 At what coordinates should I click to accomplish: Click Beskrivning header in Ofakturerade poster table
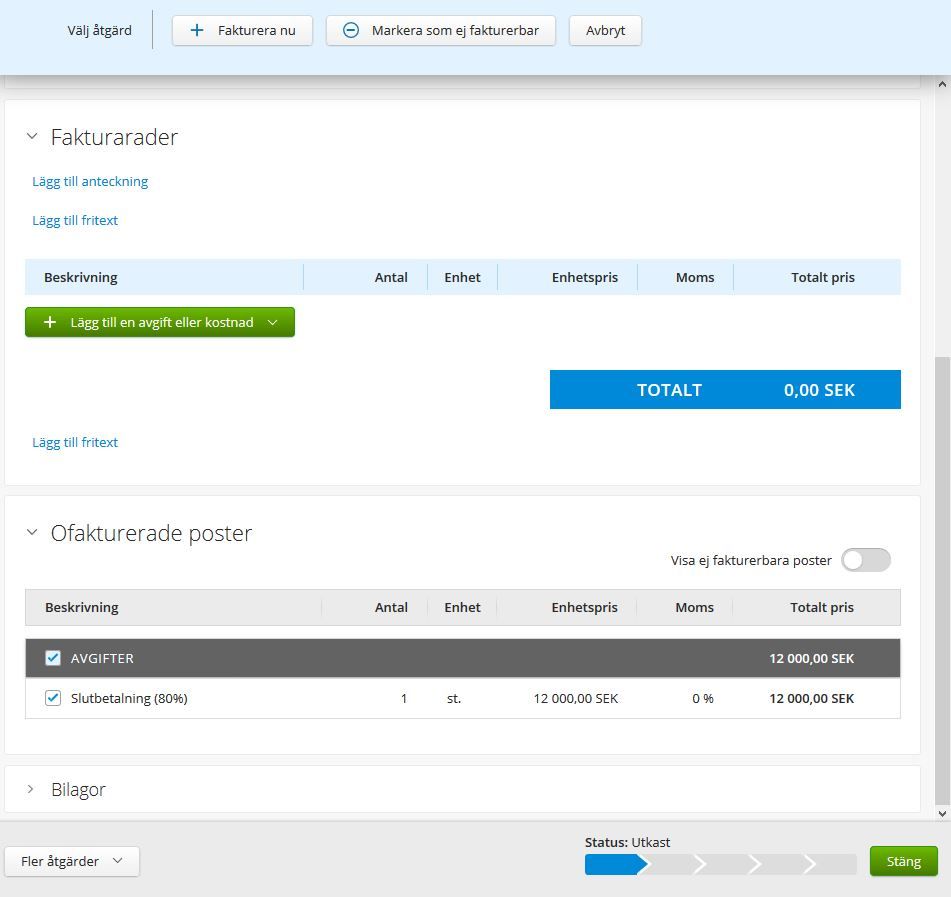(82, 607)
